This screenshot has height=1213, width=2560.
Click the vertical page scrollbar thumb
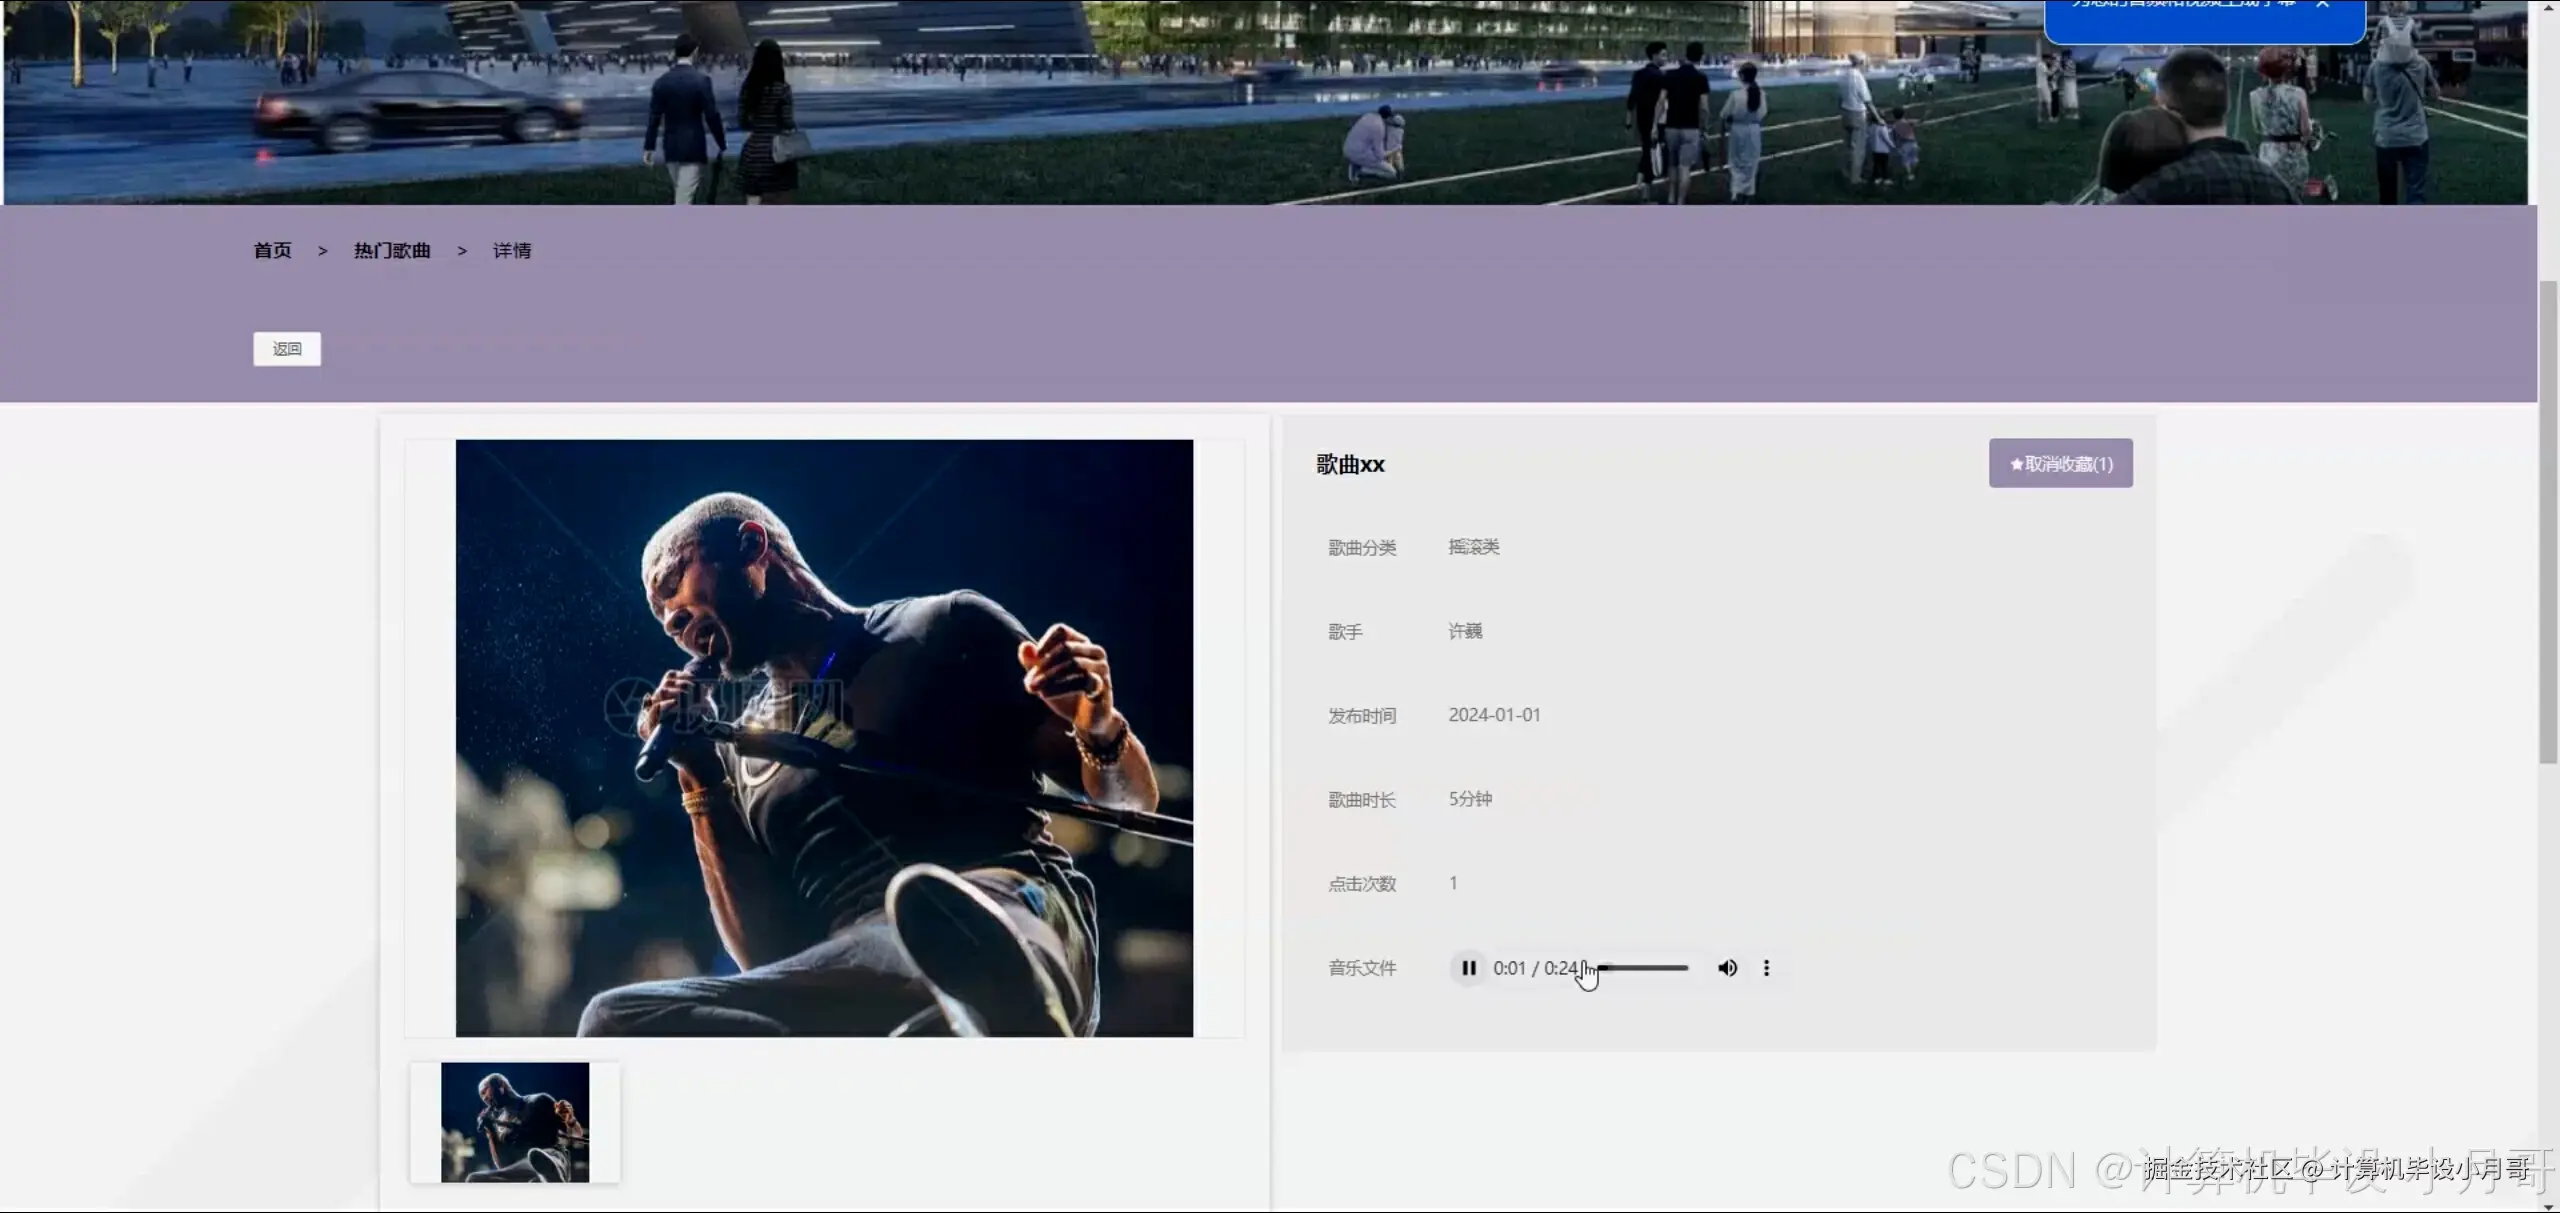[x=2548, y=520]
